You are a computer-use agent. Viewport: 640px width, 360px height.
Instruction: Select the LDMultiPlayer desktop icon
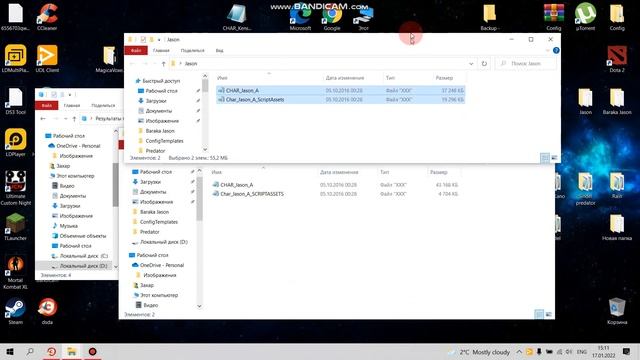(x=16, y=58)
